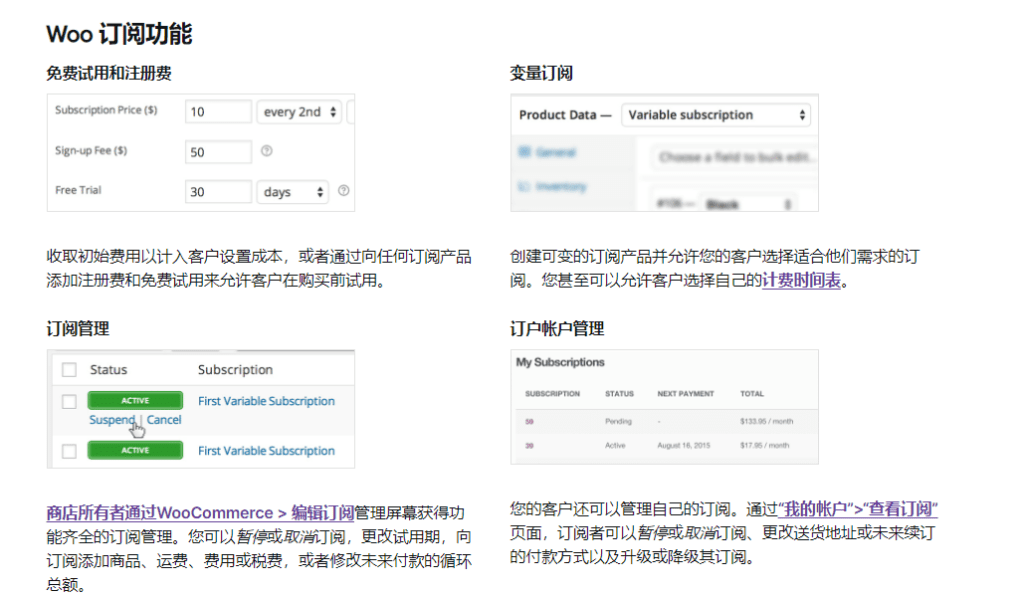This screenshot has width=1024, height=594.
Task: Select the blurred Inventory tab in Product Data
Action: click(561, 187)
